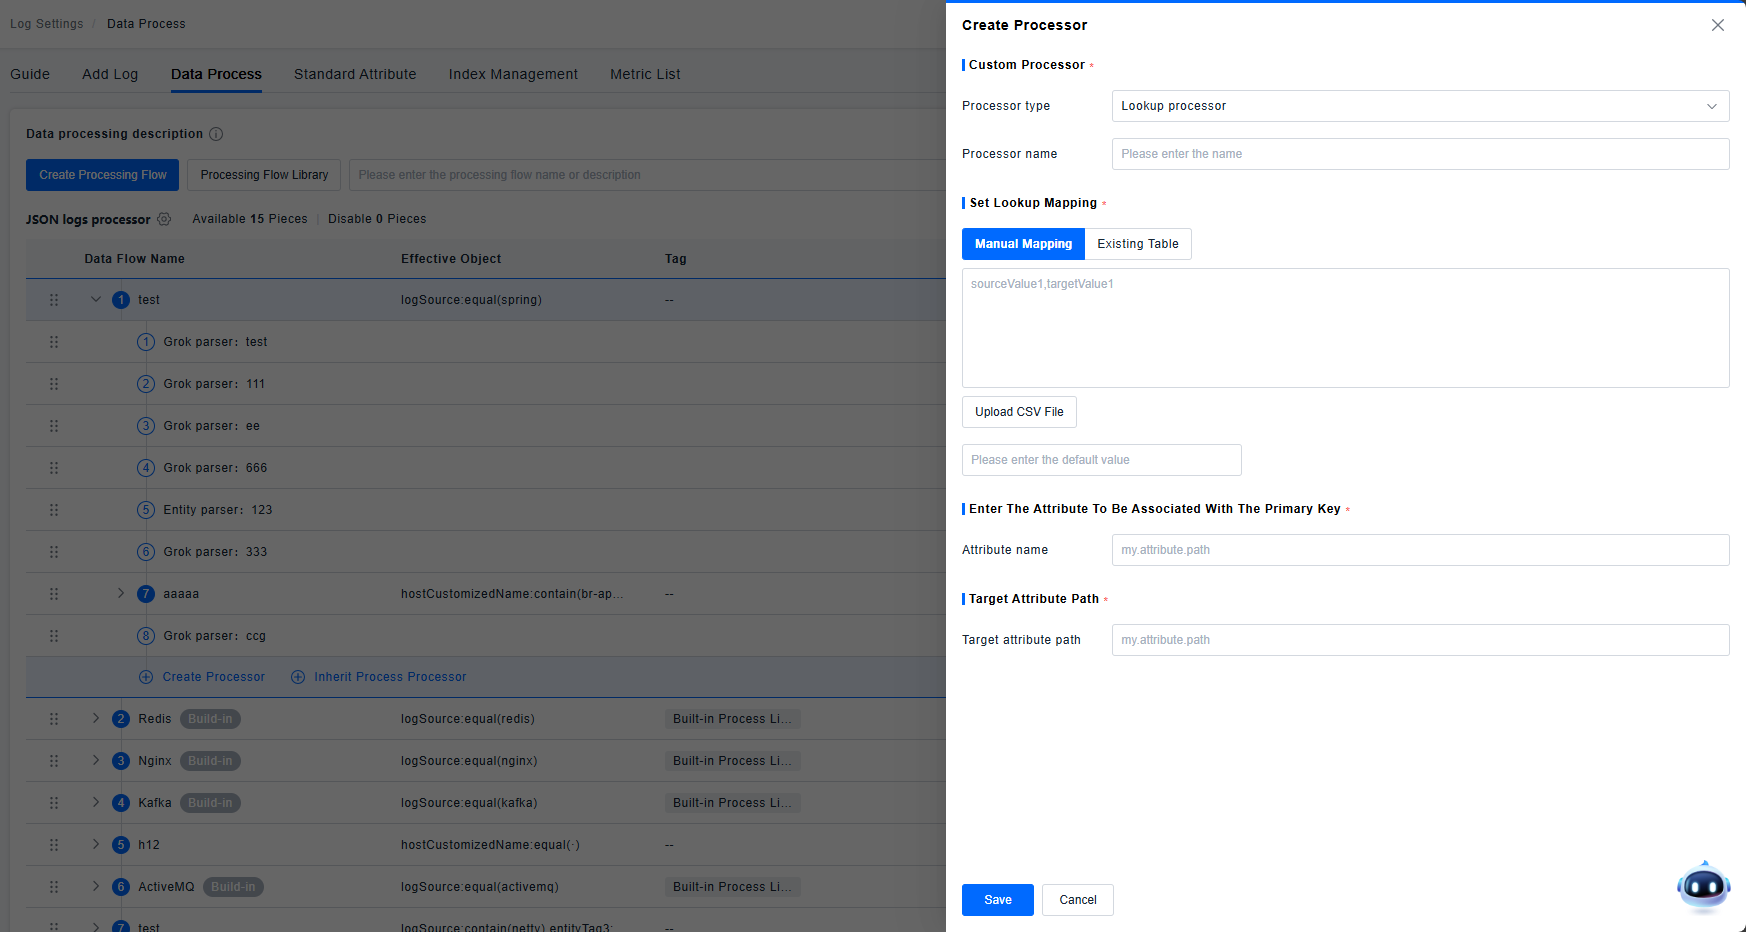
Task: Switch to Existing Table mapping
Action: tap(1137, 244)
